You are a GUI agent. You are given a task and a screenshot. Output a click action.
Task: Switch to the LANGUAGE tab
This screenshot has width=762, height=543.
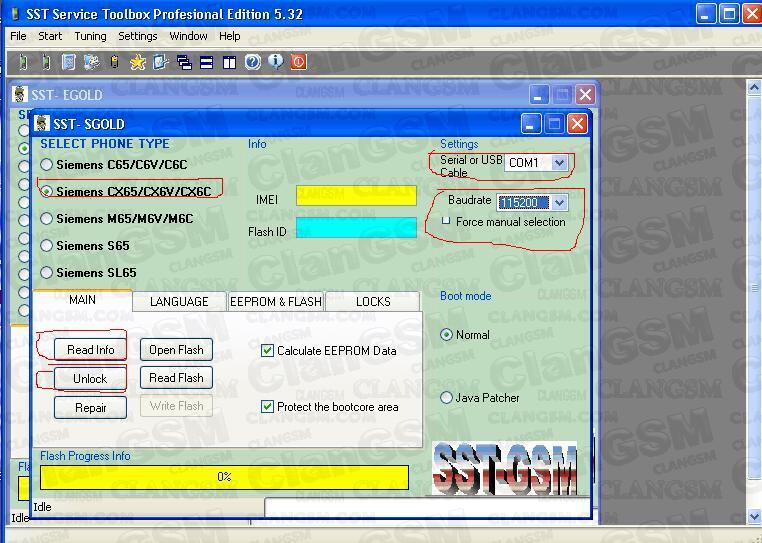179,301
